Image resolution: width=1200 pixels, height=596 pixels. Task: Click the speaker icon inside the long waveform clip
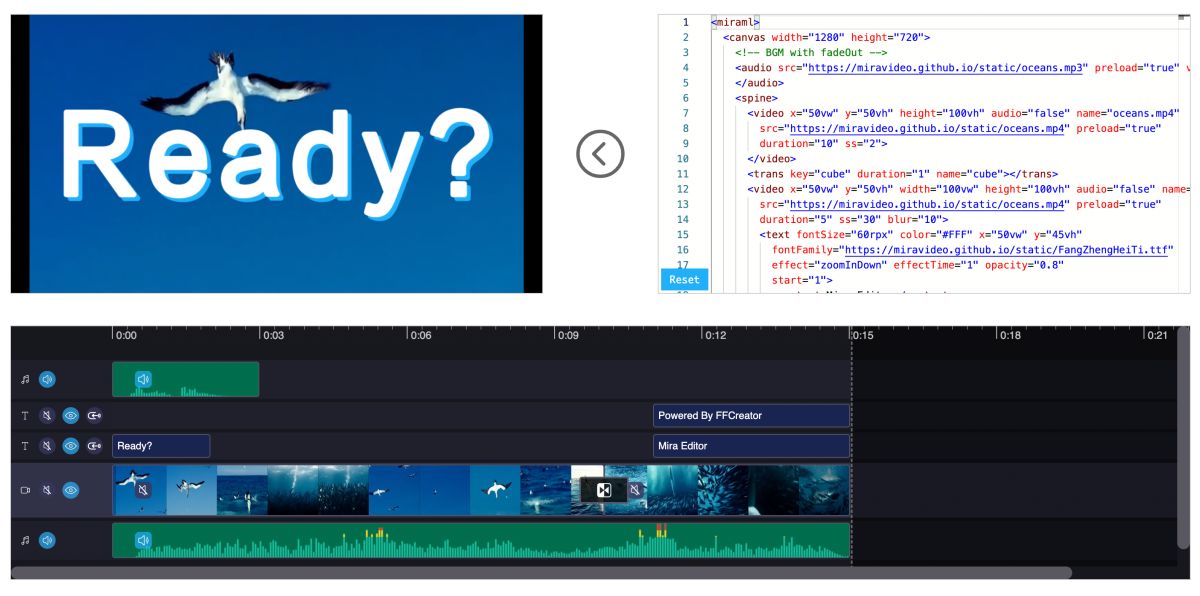click(x=143, y=540)
